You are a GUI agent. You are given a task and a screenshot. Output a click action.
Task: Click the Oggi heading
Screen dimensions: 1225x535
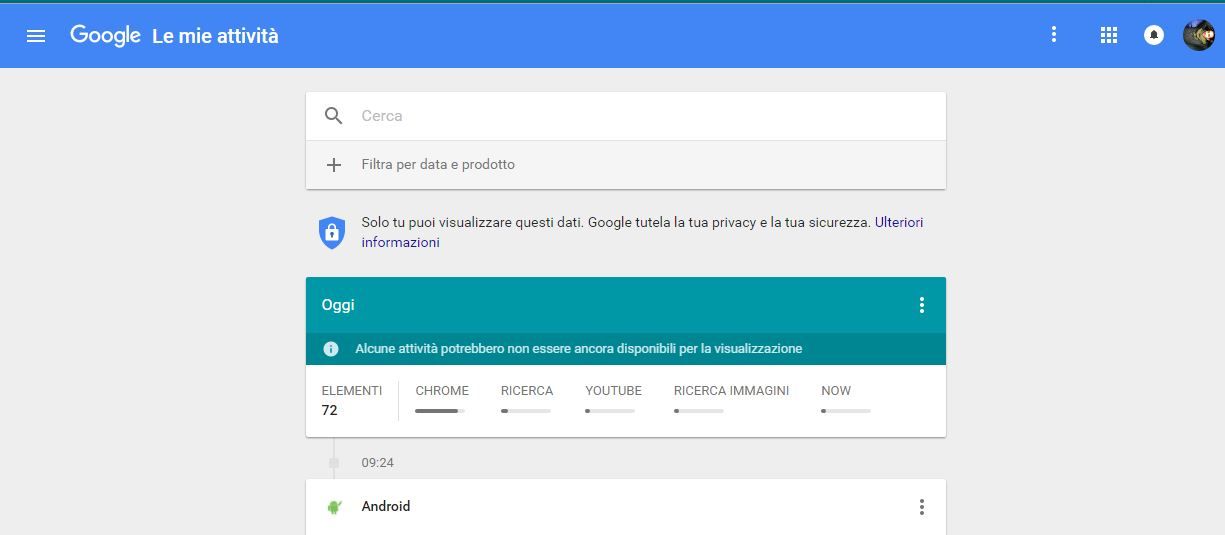tap(338, 305)
